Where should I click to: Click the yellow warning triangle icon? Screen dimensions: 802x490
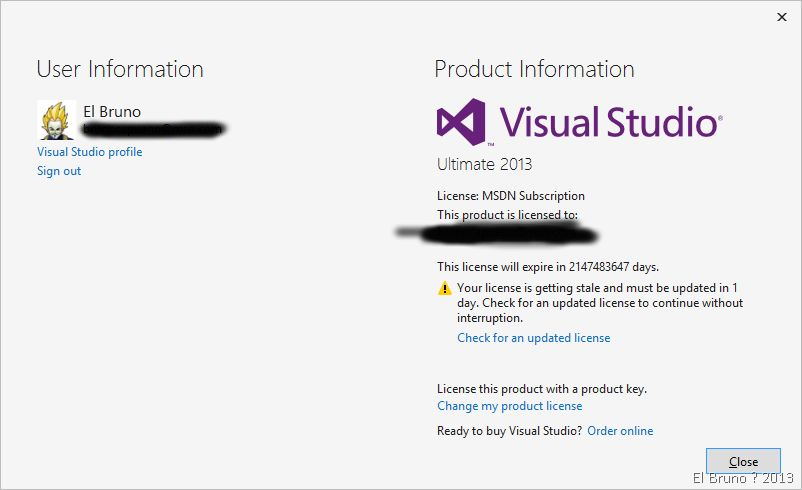tap(445, 288)
